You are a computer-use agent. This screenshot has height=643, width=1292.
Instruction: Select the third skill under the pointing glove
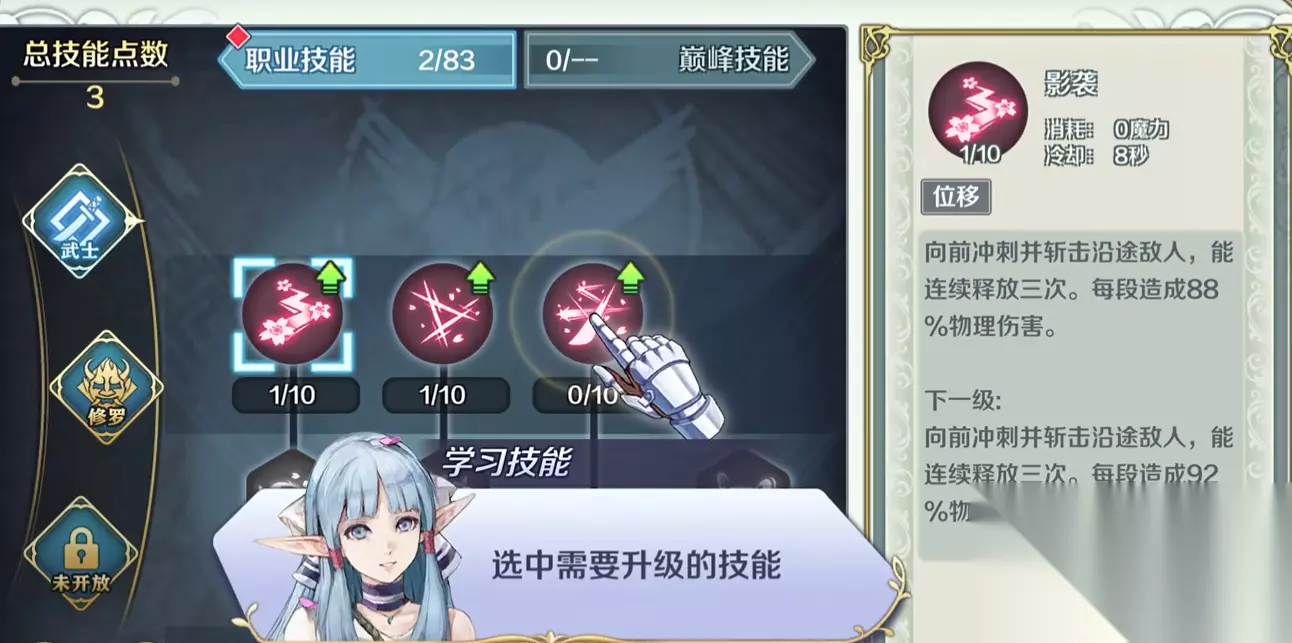click(x=592, y=313)
